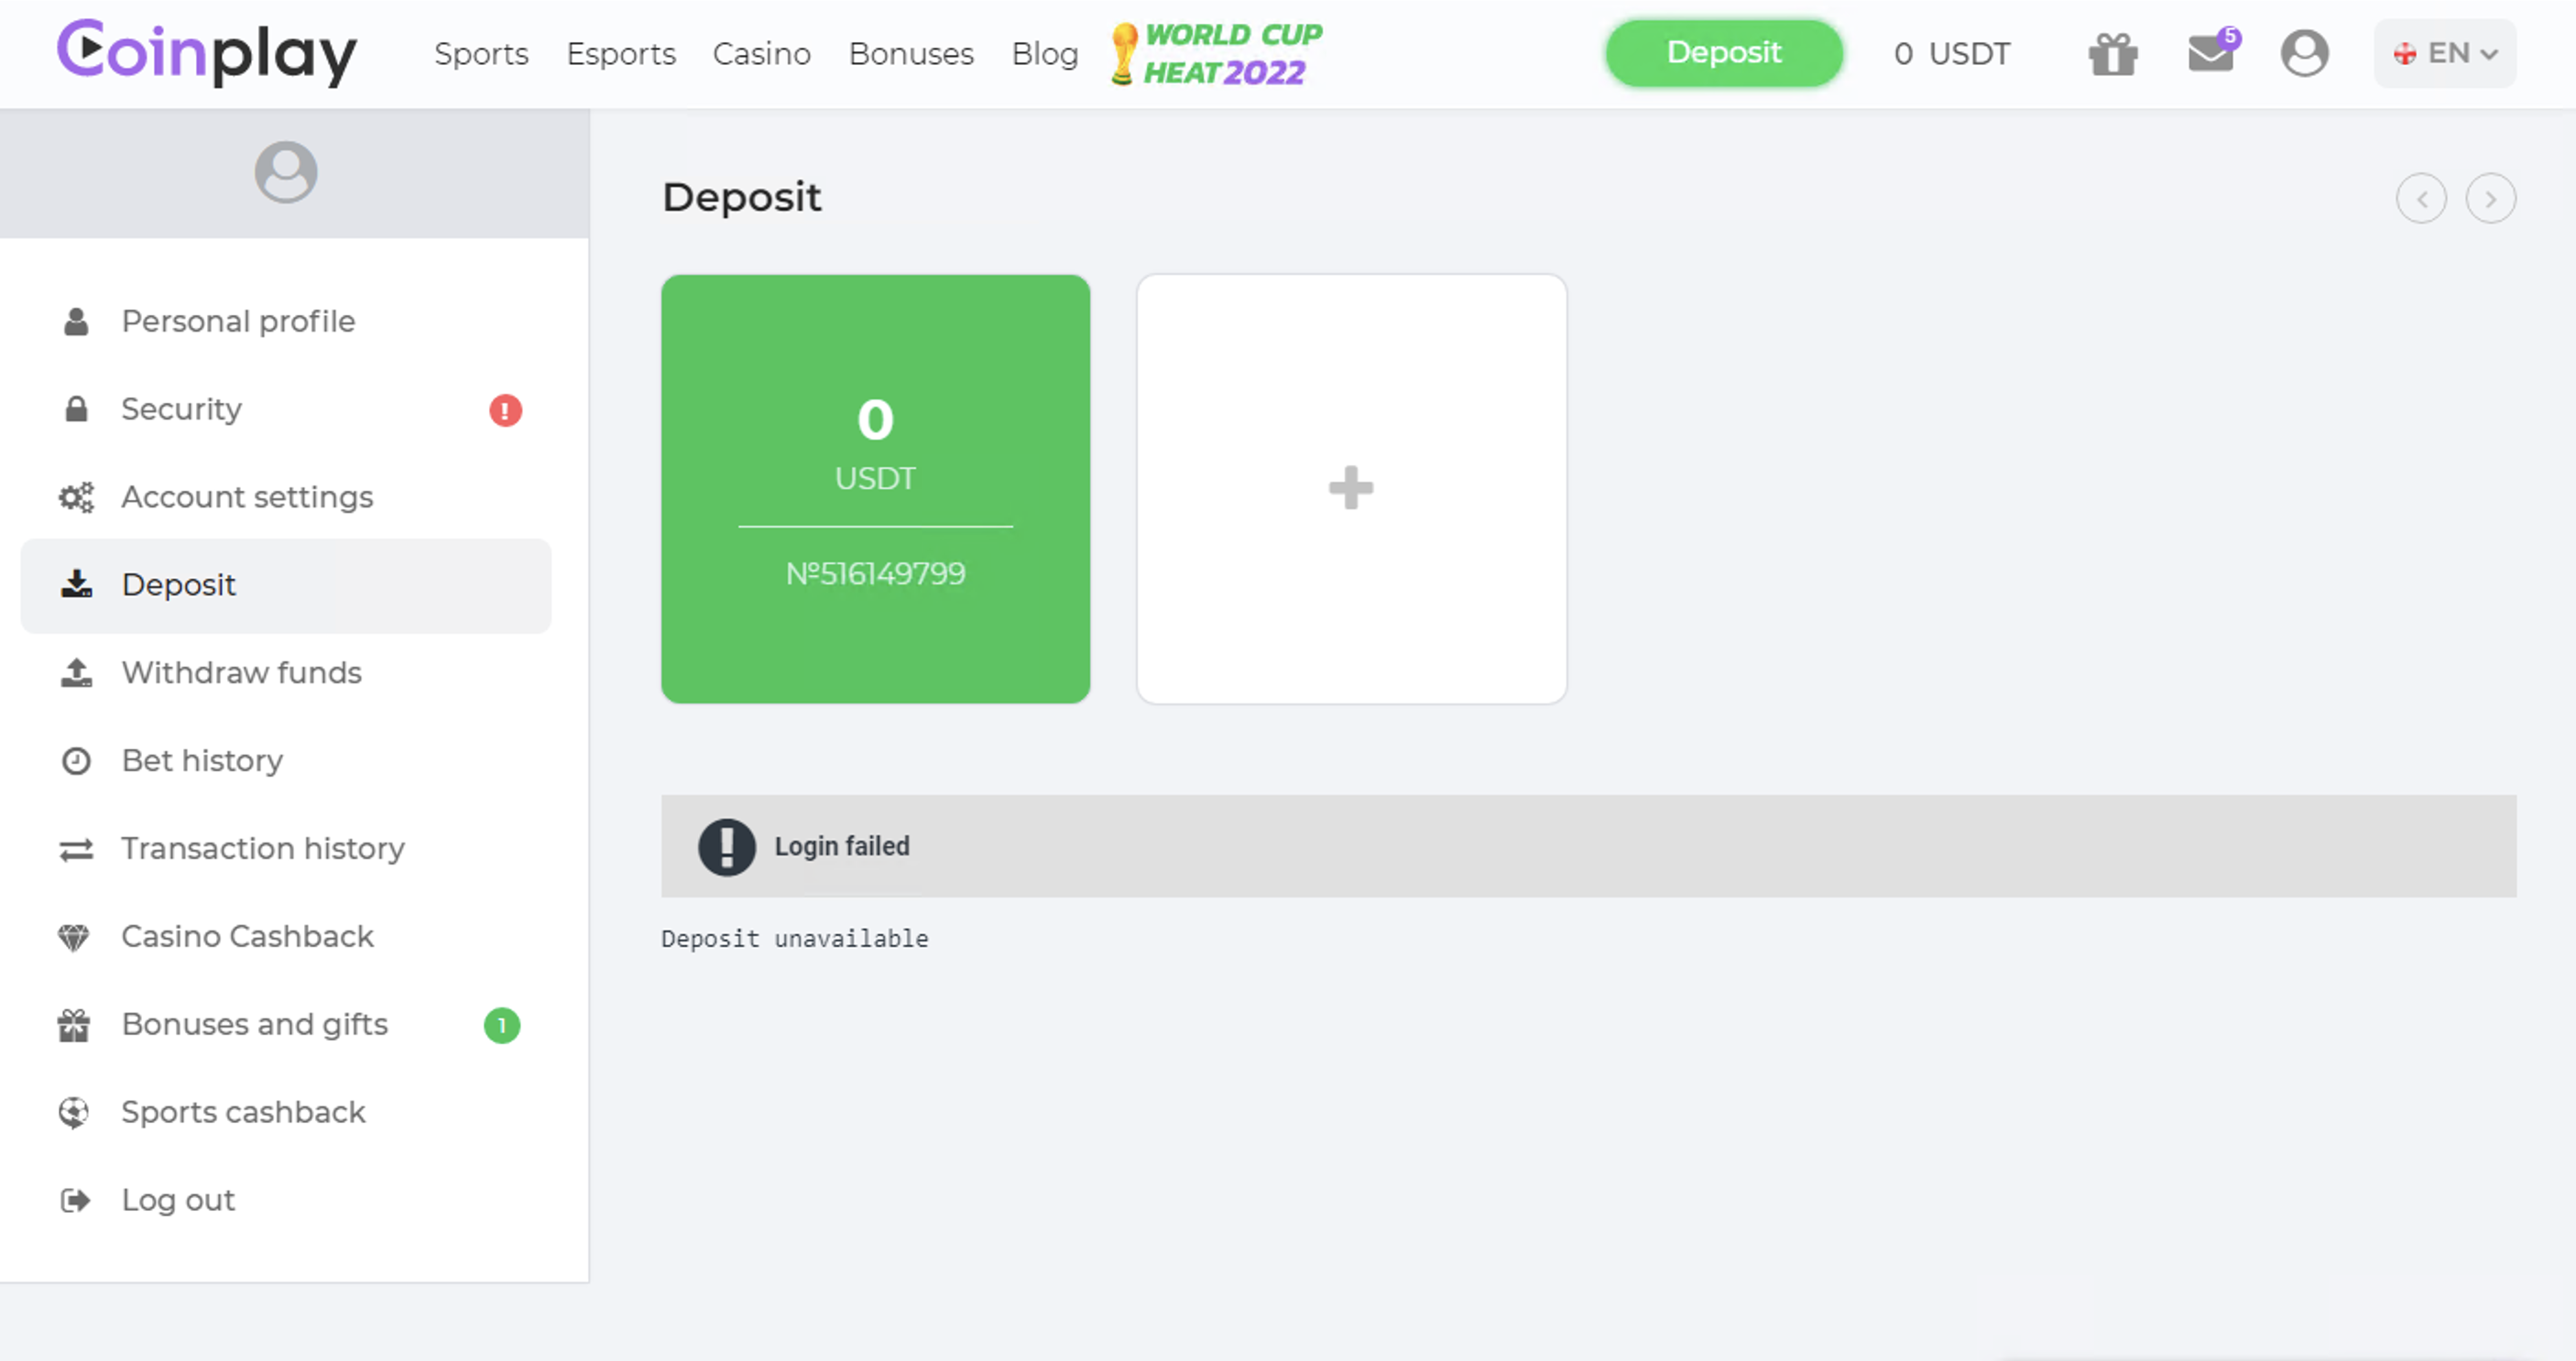Click the account number №516149799
2576x1361 pixels.
point(875,574)
